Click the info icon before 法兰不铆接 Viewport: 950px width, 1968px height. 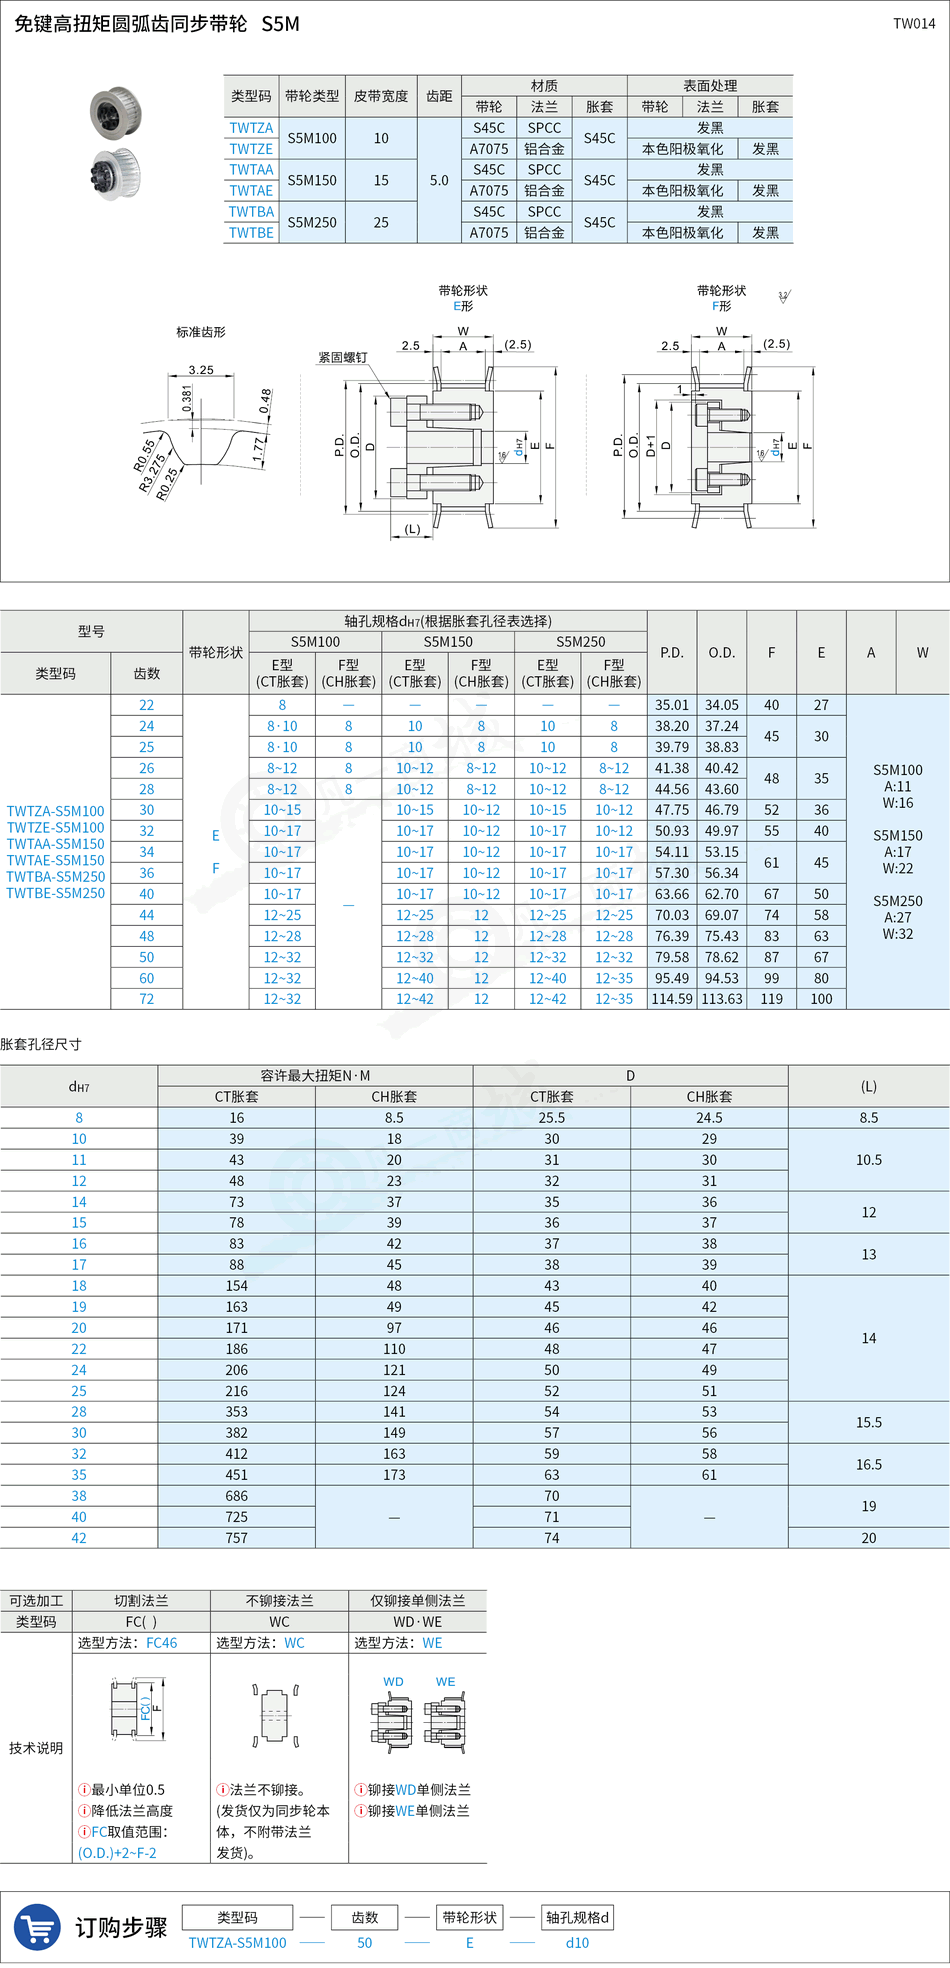(222, 1789)
